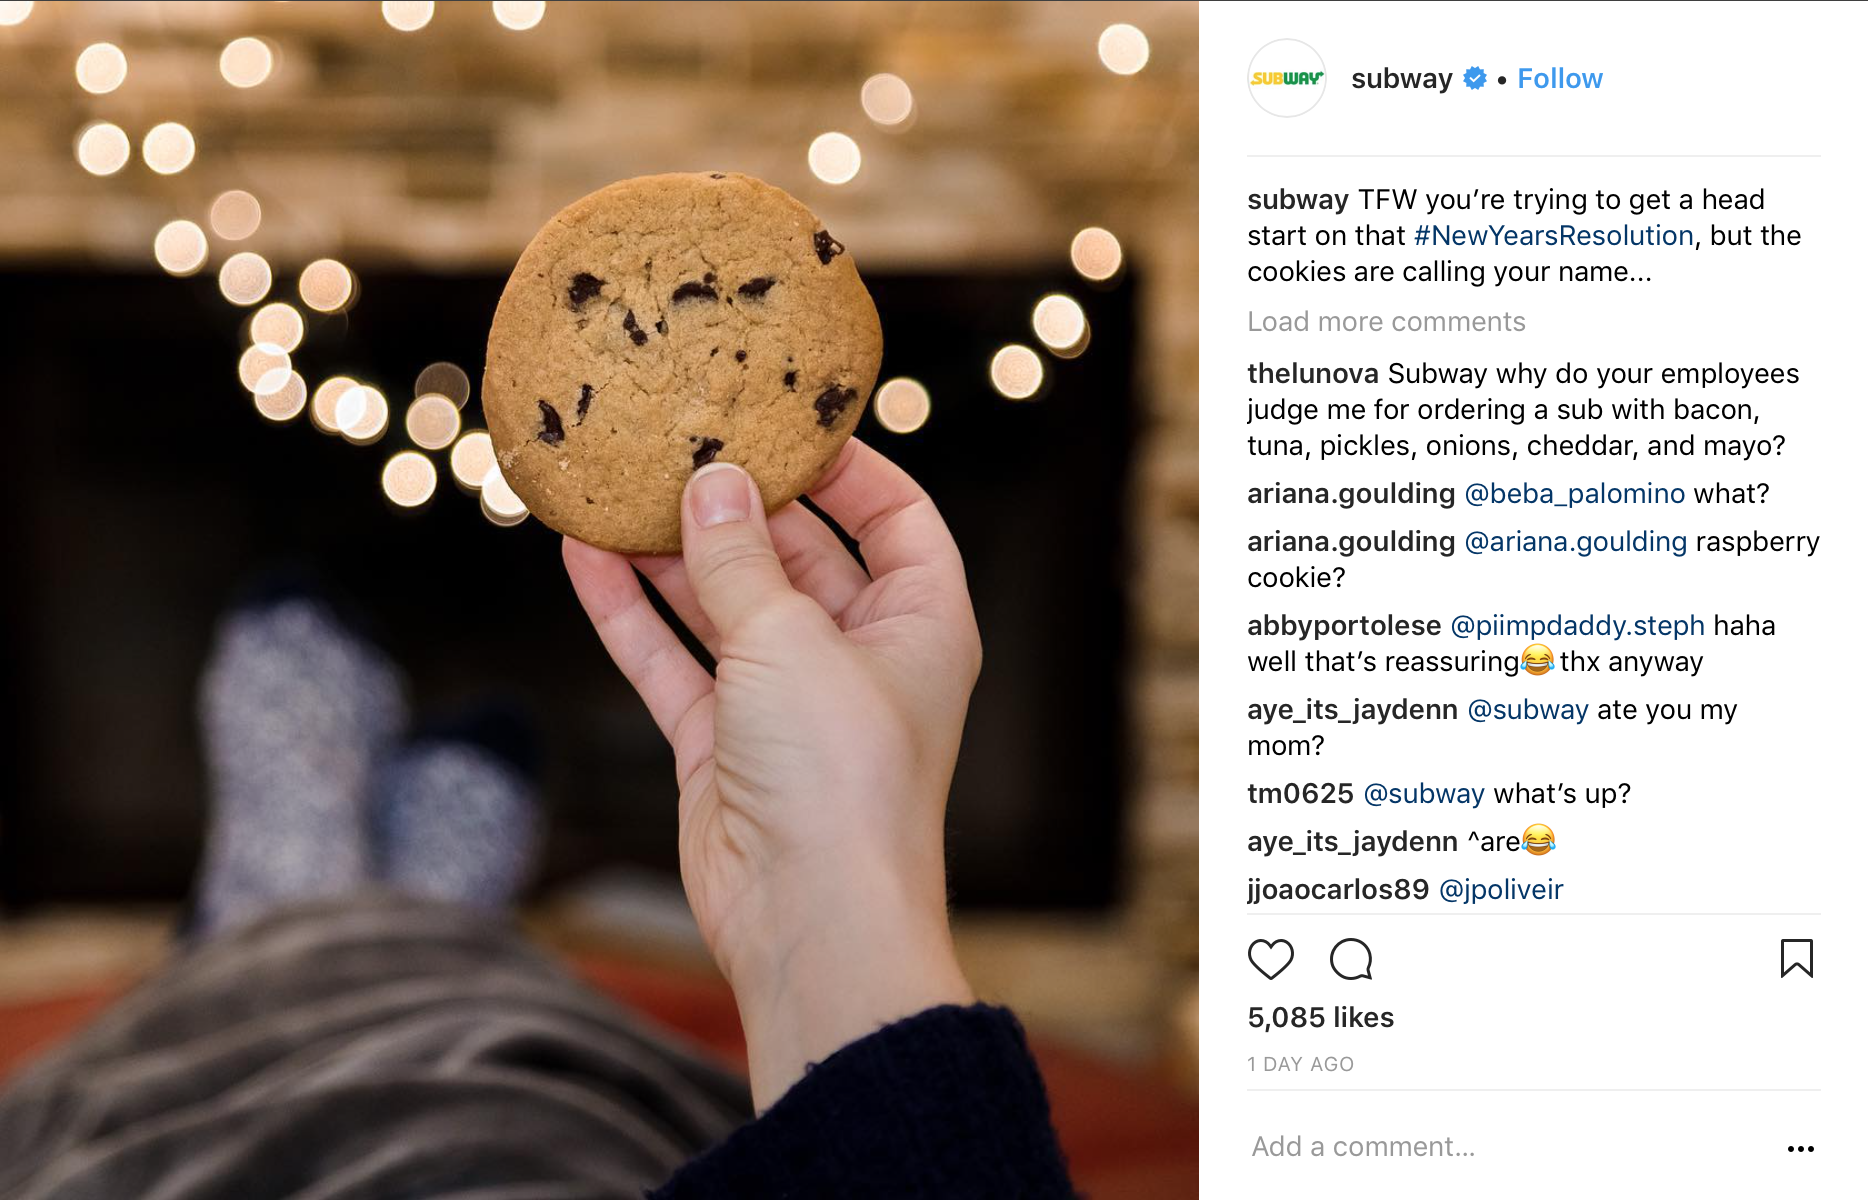Click the blue verified badge
This screenshot has width=1868, height=1200.
point(1474,78)
